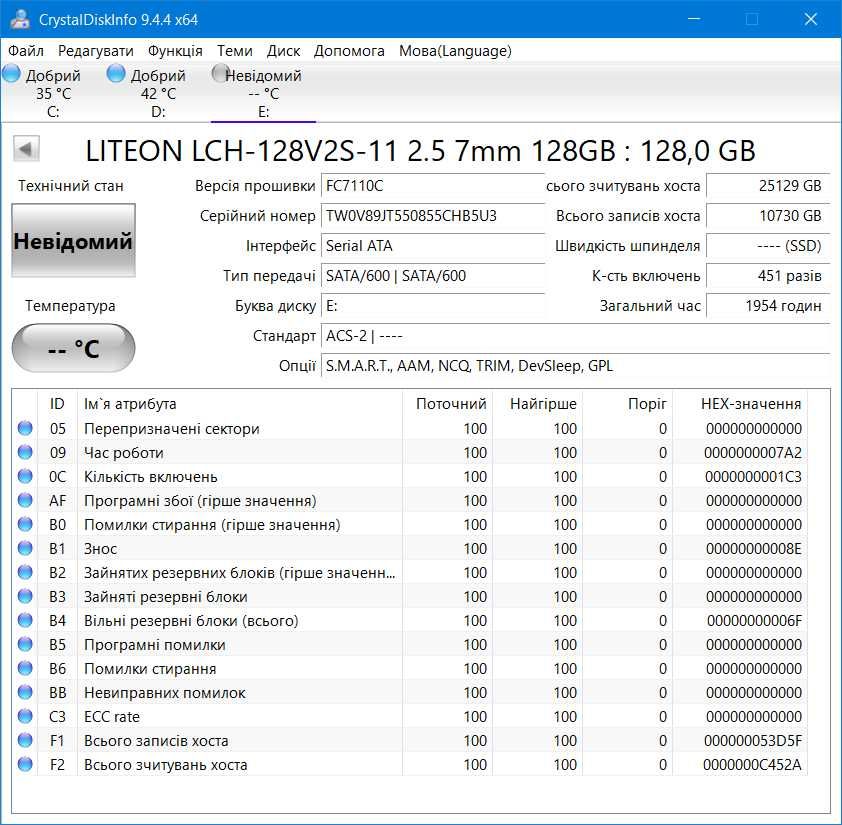The image size is (842, 825).
Task: Click the Найгірше column header
Action: [x=538, y=403]
